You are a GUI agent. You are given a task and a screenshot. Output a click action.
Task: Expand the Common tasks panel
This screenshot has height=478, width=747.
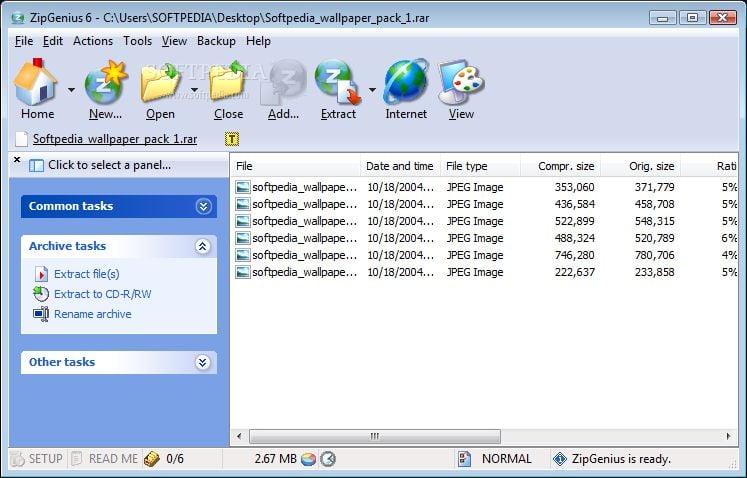click(203, 206)
